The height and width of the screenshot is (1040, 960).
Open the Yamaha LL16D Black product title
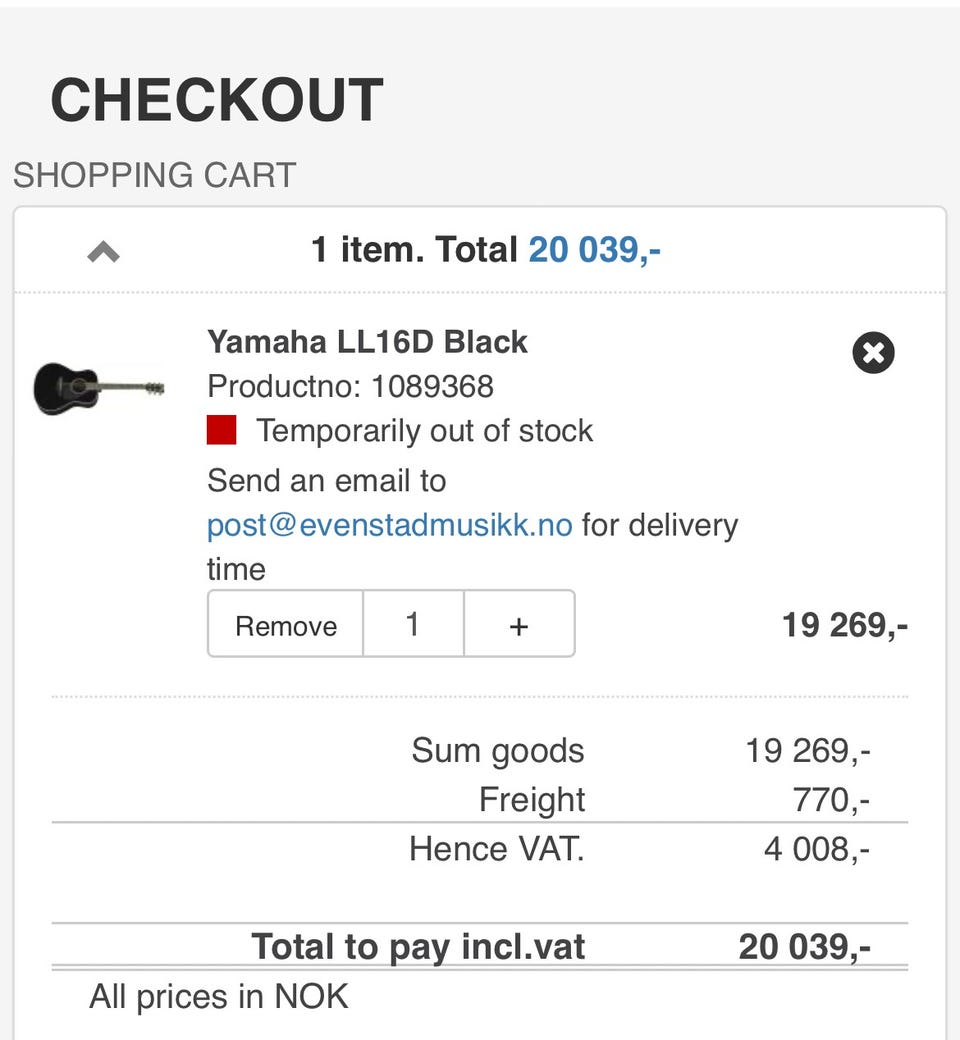click(x=367, y=342)
